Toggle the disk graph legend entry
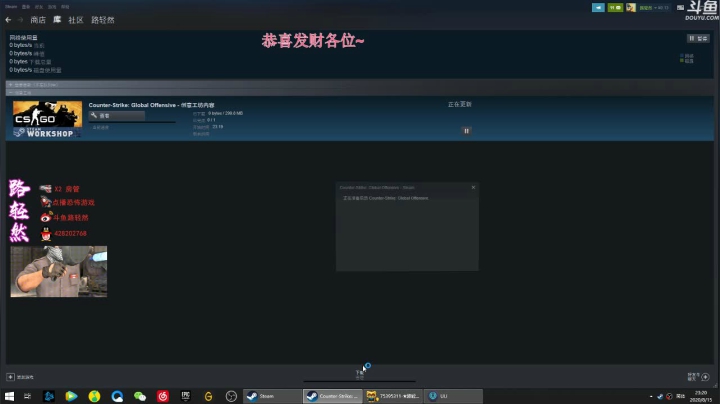 687,61
